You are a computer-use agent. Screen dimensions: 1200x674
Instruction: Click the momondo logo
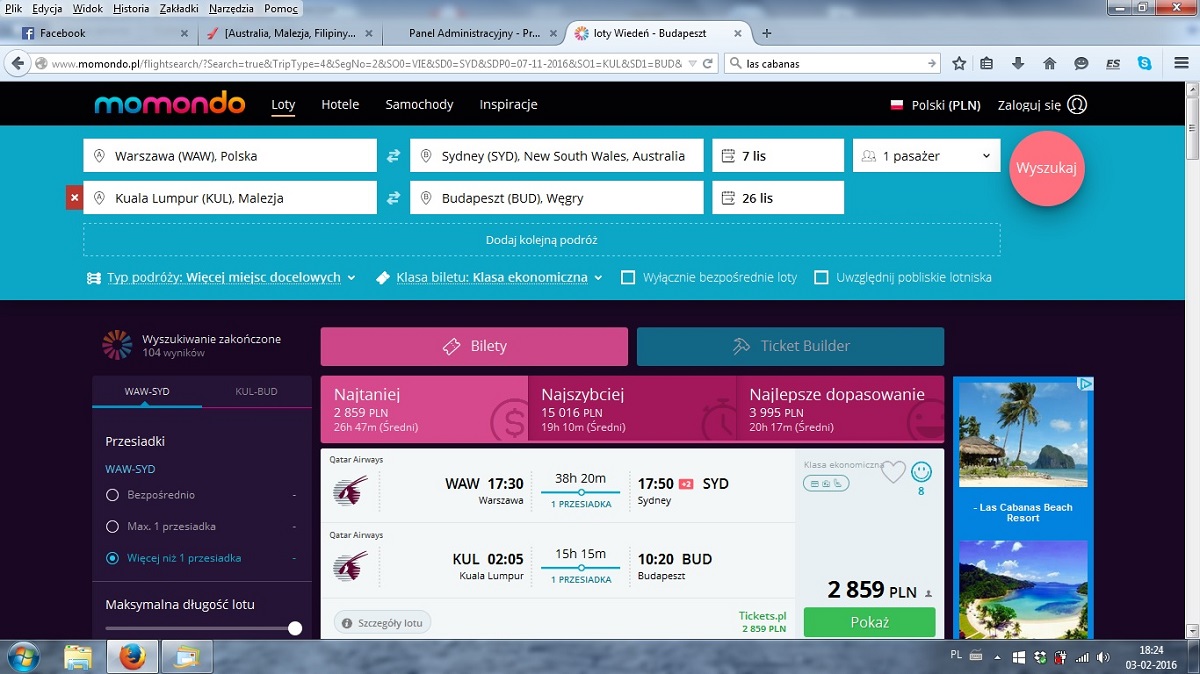(169, 104)
